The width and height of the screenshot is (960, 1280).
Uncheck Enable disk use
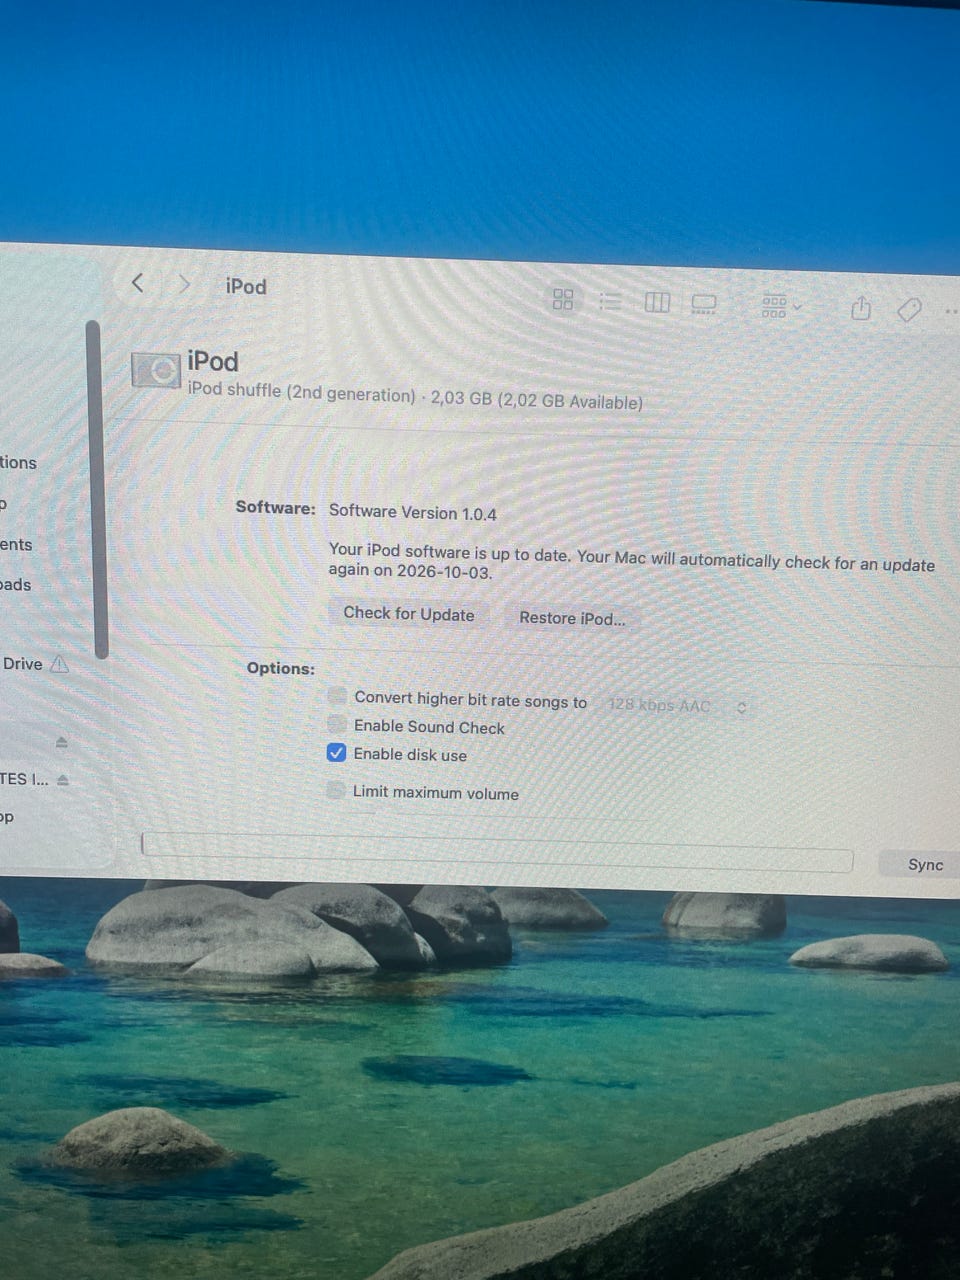point(337,753)
